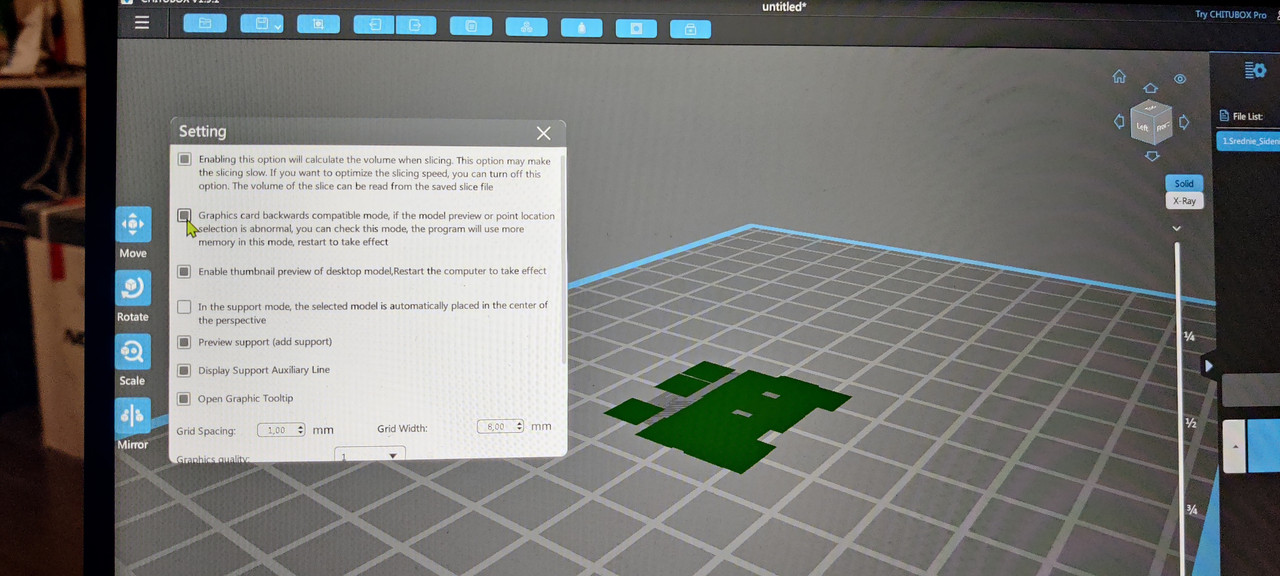This screenshot has width=1280, height=576.
Task: Click the small up arrow in bottom-right panel
Action: pos(1234,446)
